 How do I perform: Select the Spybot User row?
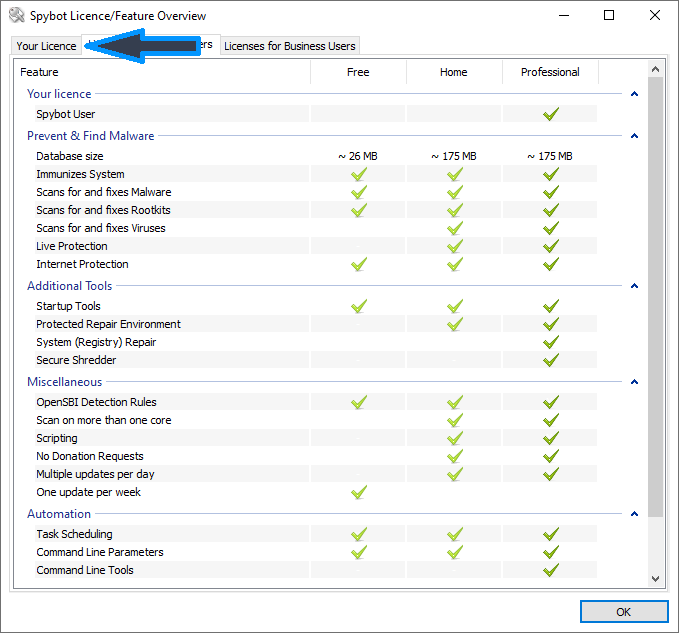tap(316, 114)
